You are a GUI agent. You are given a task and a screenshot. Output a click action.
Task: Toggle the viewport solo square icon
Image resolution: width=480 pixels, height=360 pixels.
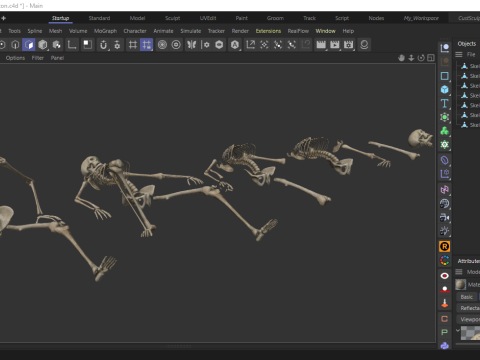click(87, 45)
